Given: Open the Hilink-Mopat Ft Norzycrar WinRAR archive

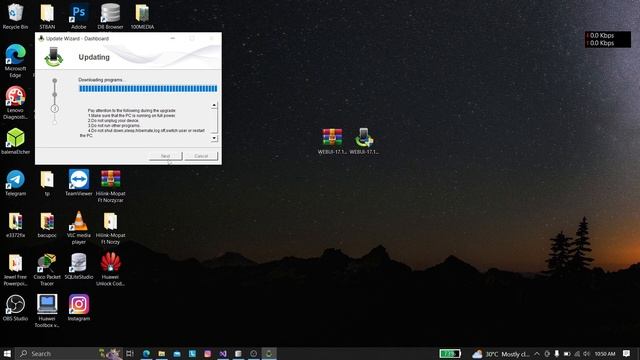Looking at the screenshot, I should 110,186.
